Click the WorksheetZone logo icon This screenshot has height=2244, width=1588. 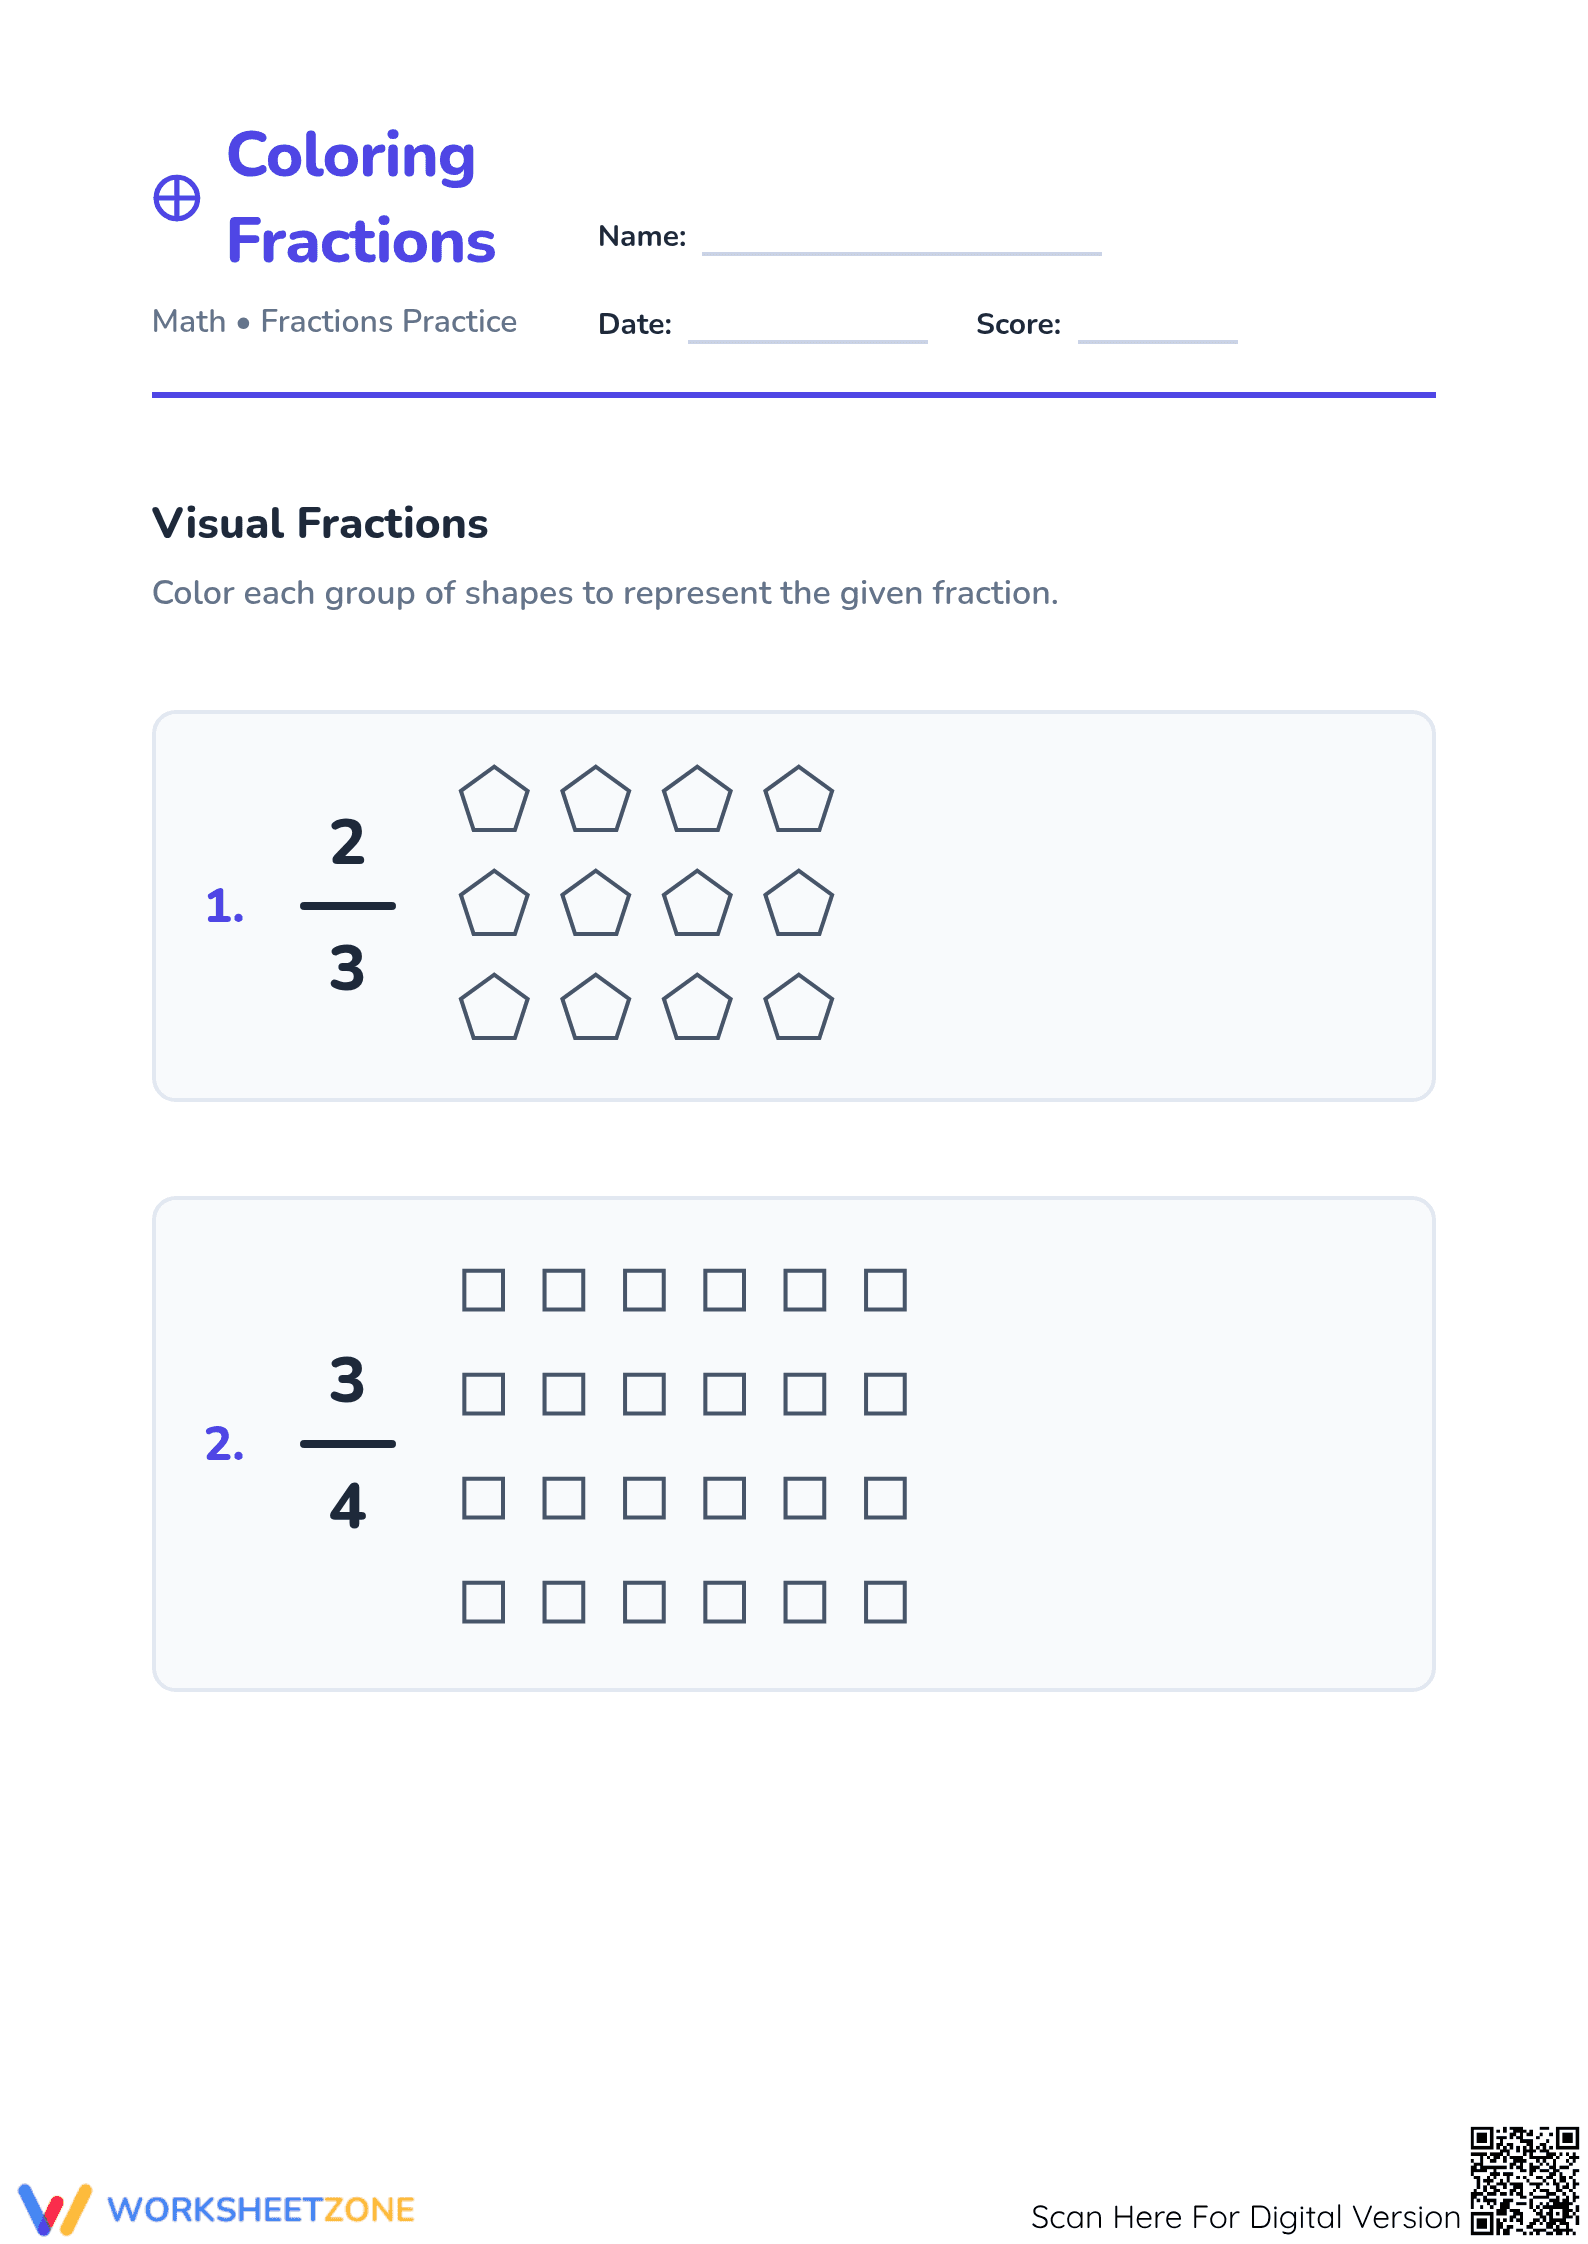[55, 2209]
